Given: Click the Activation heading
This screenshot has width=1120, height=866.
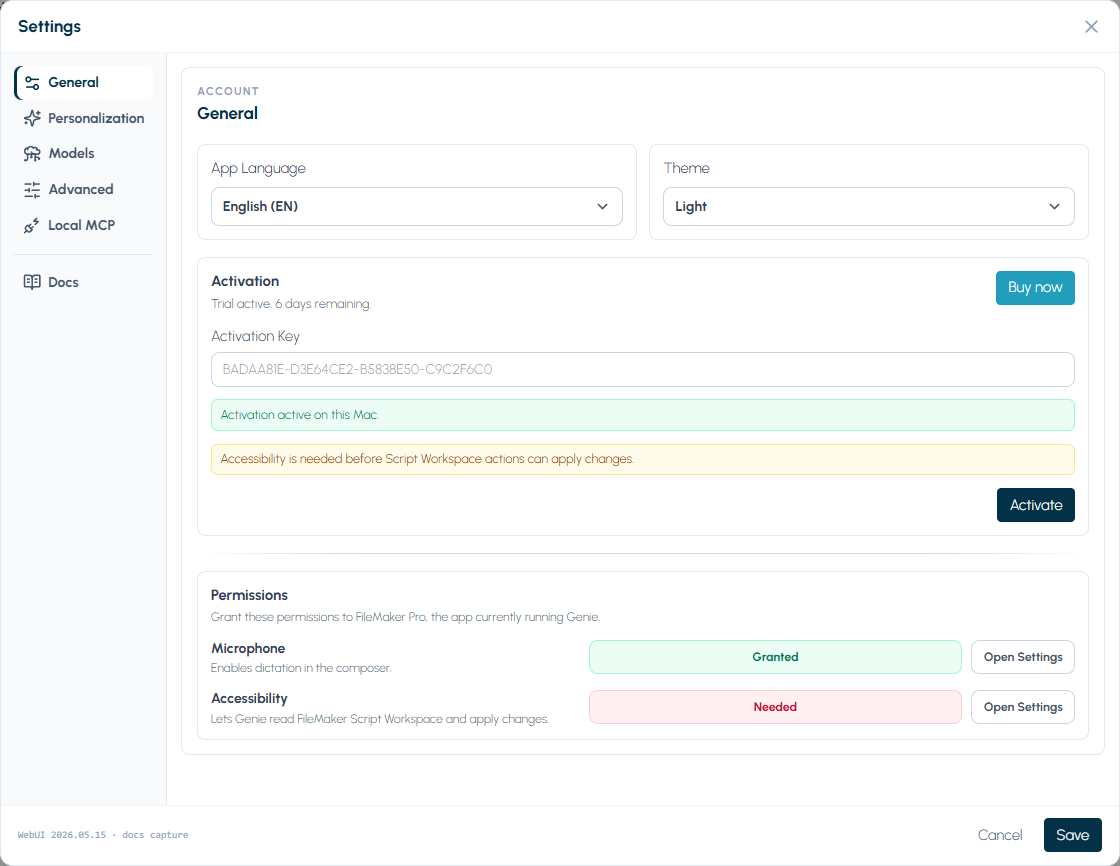Looking at the screenshot, I should pos(245,282).
